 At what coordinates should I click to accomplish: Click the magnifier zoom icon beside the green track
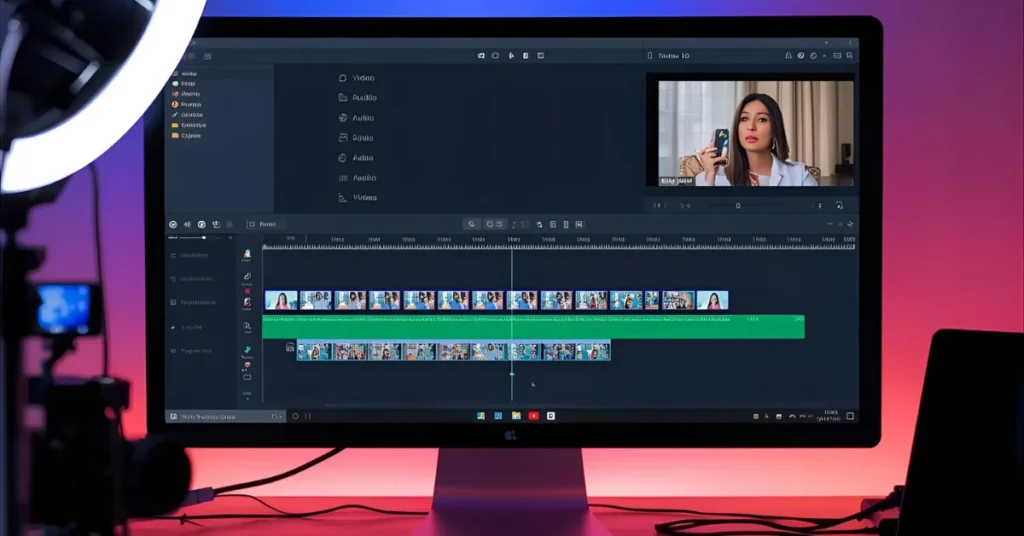coord(247,326)
